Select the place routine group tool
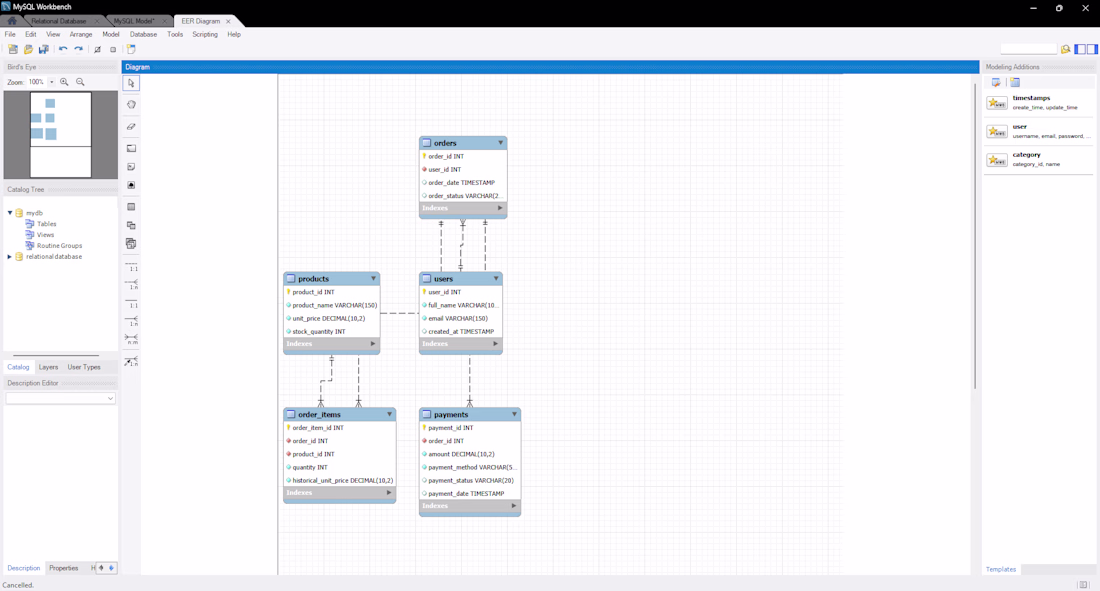1100x591 pixels. pos(131,244)
